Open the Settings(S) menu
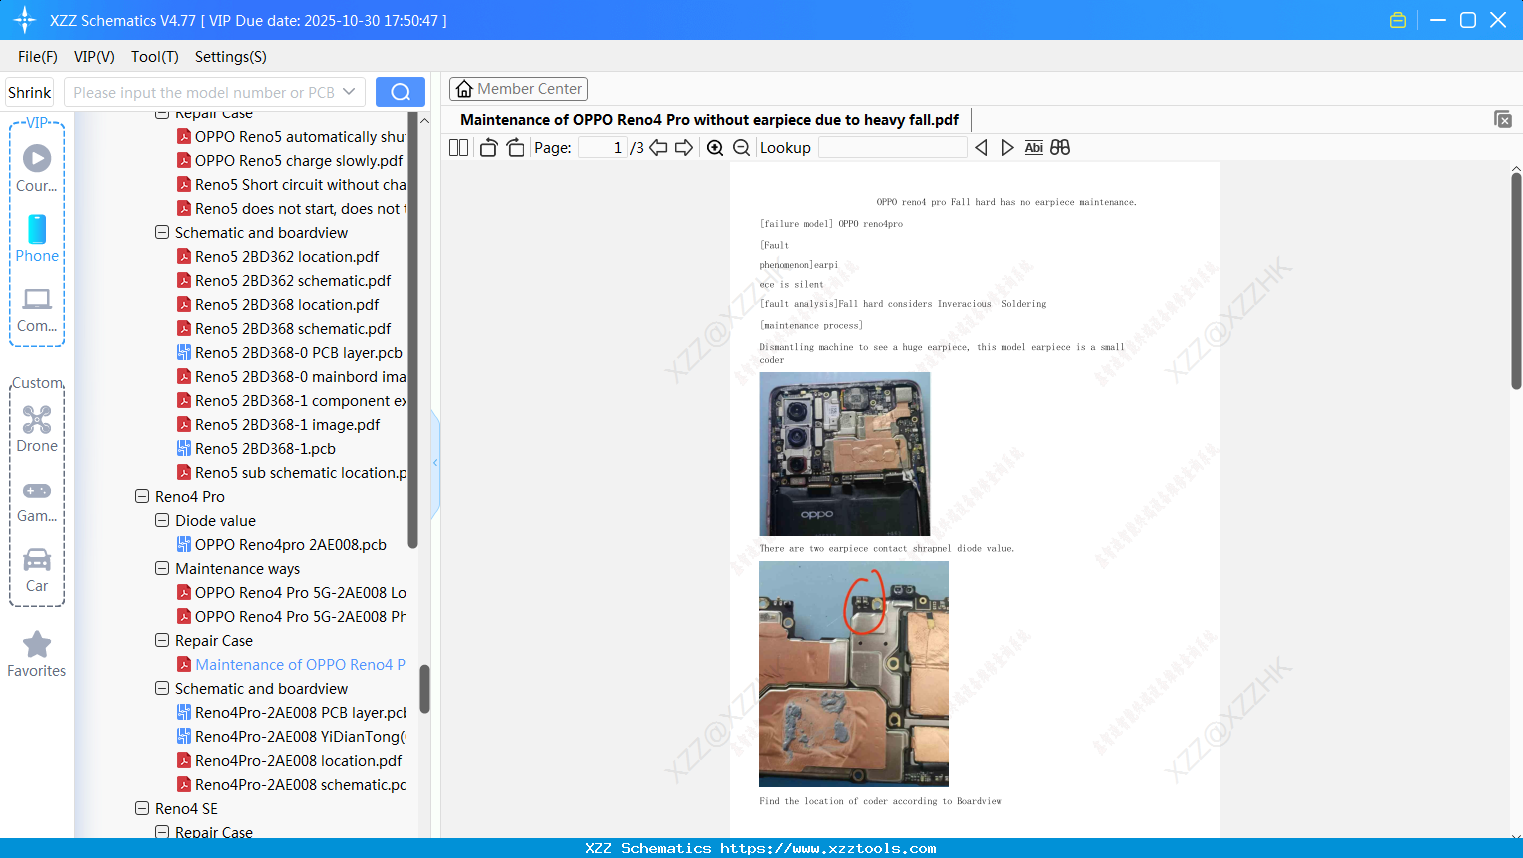Viewport: 1523px width, 858px height. [231, 57]
